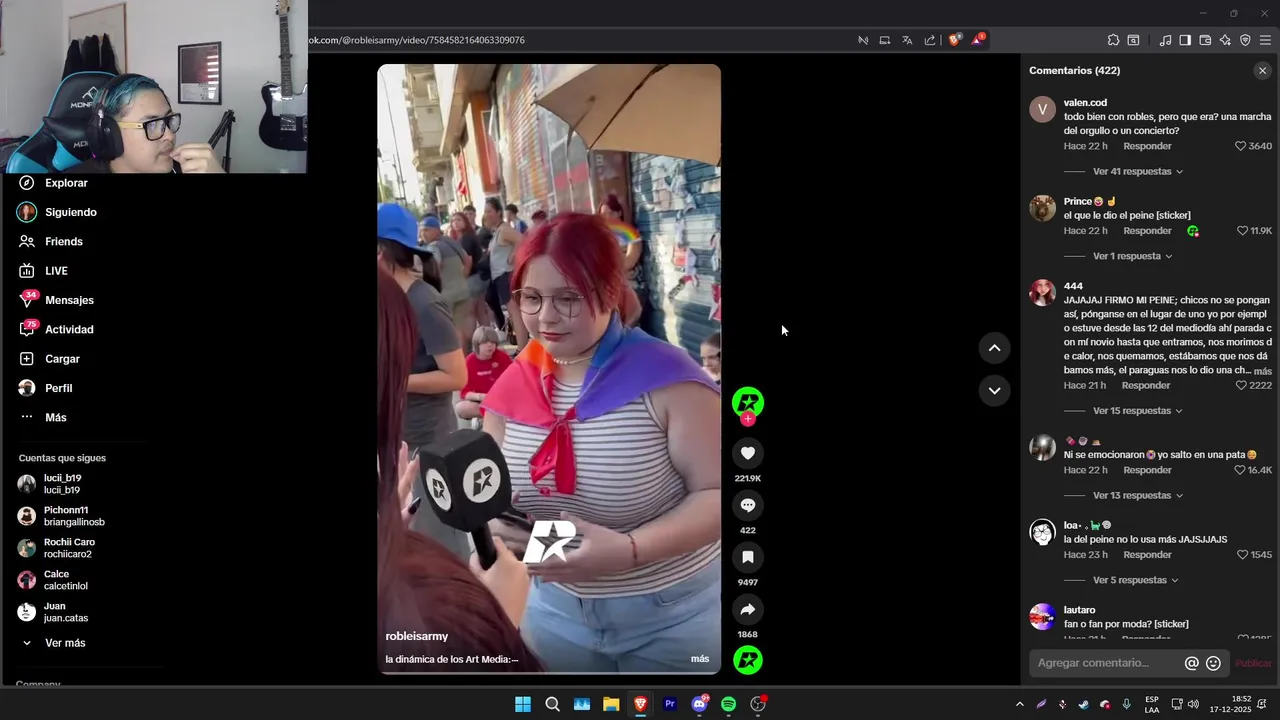Open the Brave Wallet icon
Screen dimensions: 1280x720
pyautogui.click(x=1205, y=40)
